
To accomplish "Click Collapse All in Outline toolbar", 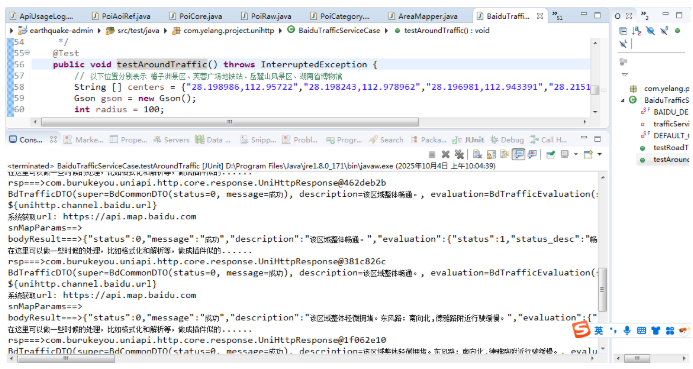I will [x=623, y=31].
